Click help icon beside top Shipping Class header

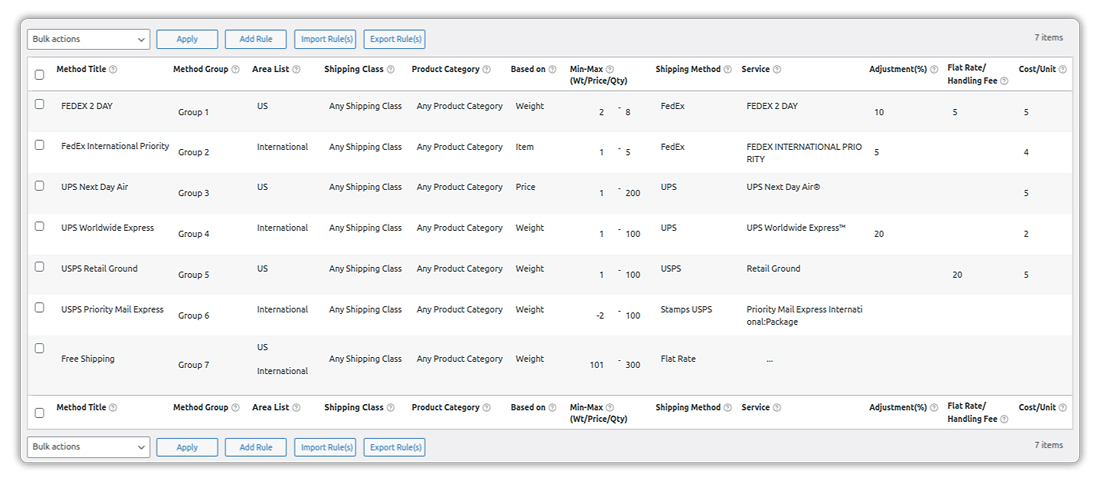click(x=391, y=70)
